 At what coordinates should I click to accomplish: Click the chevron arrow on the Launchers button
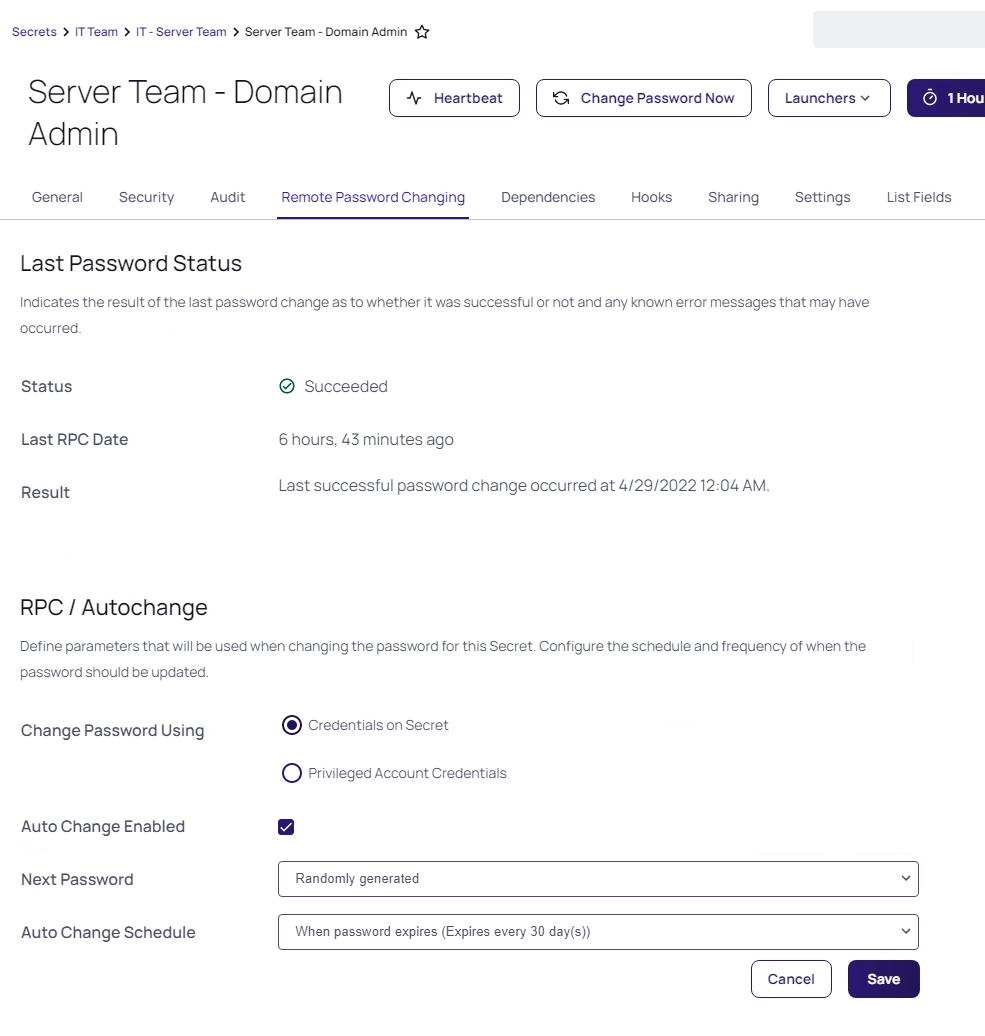point(865,98)
